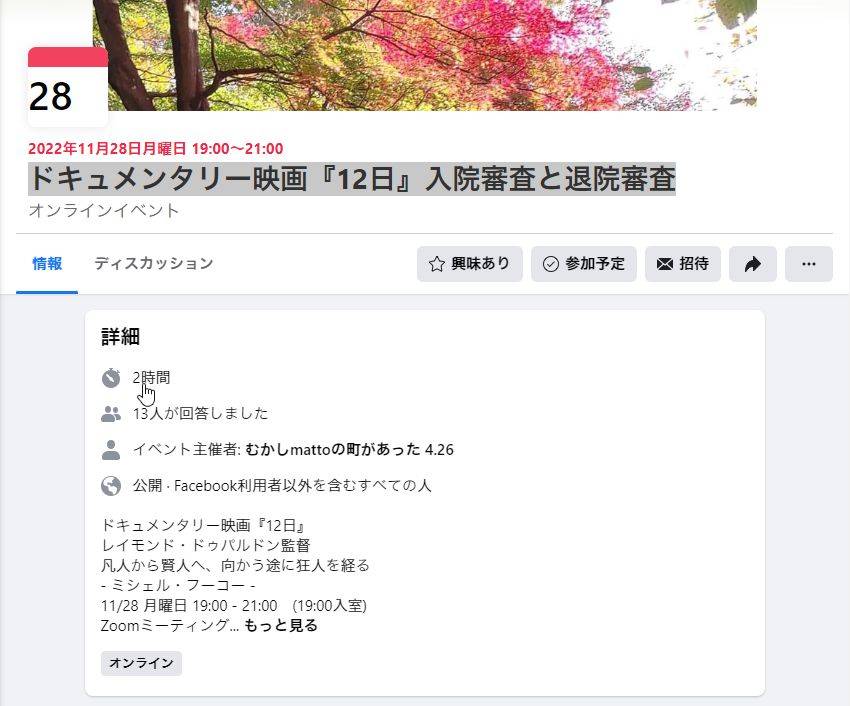The image size is (850, 706).
Task: Click the event title ドキュメンタリー映画『12日』
Action: tap(352, 178)
